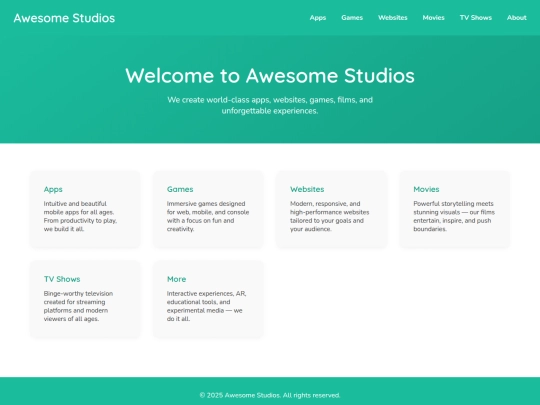This screenshot has width=540, height=405.
Task: Click the Welcome to Awesome Studios heading
Action: tap(270, 75)
